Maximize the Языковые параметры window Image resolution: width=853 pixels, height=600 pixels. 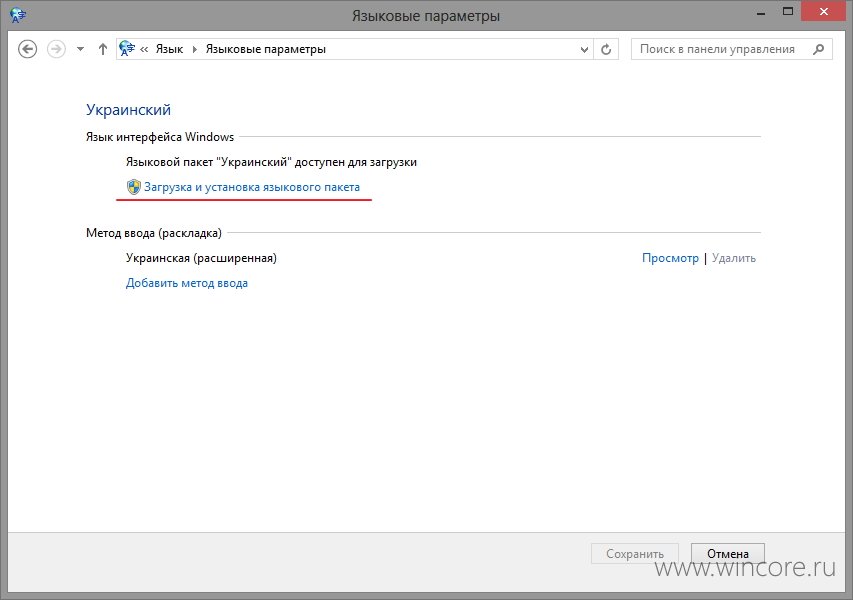[788, 11]
